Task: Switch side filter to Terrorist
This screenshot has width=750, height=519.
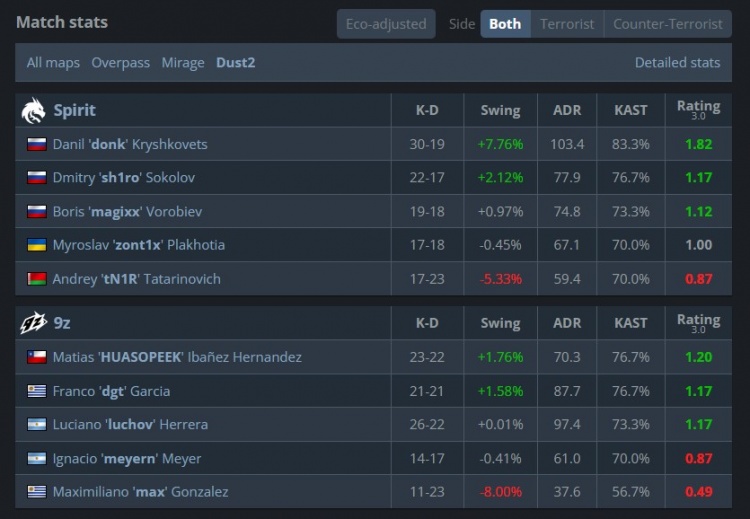Action: coord(567,24)
